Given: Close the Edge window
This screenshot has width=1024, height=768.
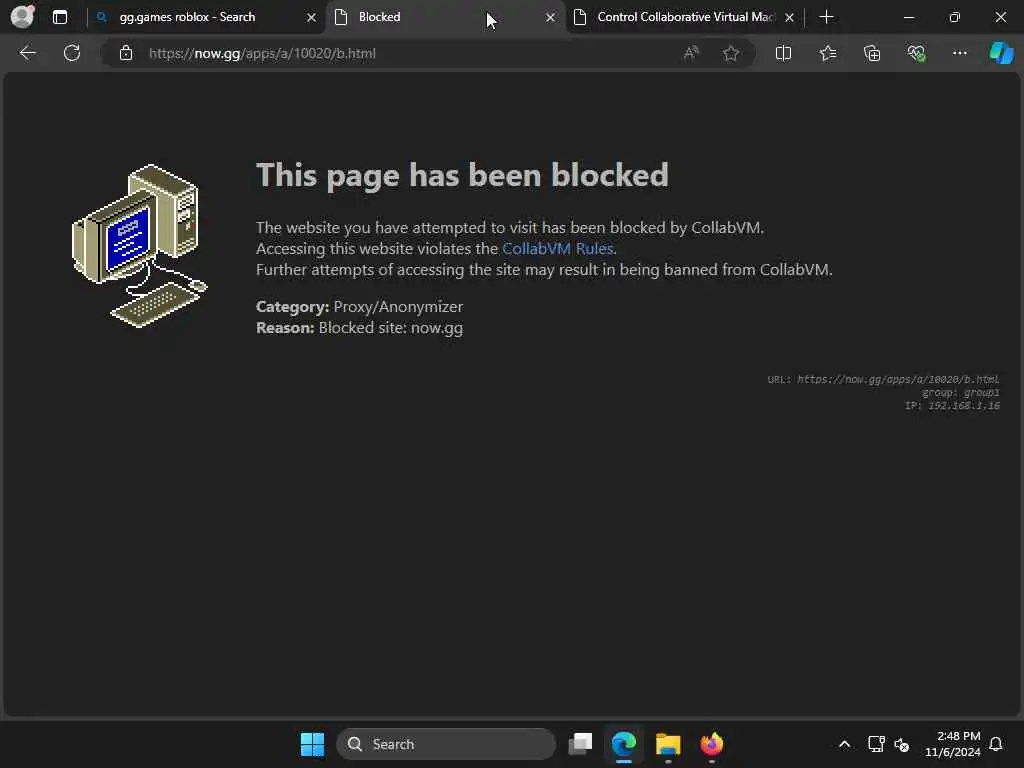Looking at the screenshot, I should point(1000,17).
